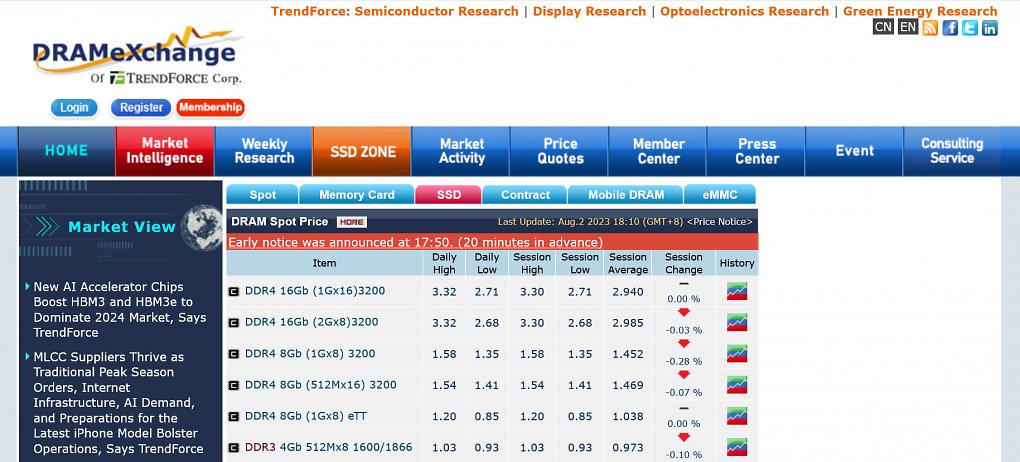Click session change -0.28 % value

click(684, 361)
